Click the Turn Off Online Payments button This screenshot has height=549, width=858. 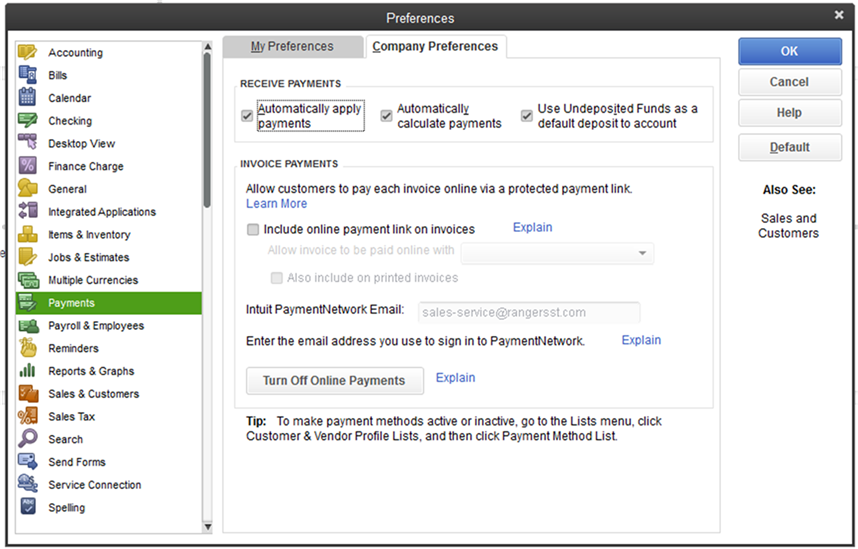pyautogui.click(x=334, y=380)
